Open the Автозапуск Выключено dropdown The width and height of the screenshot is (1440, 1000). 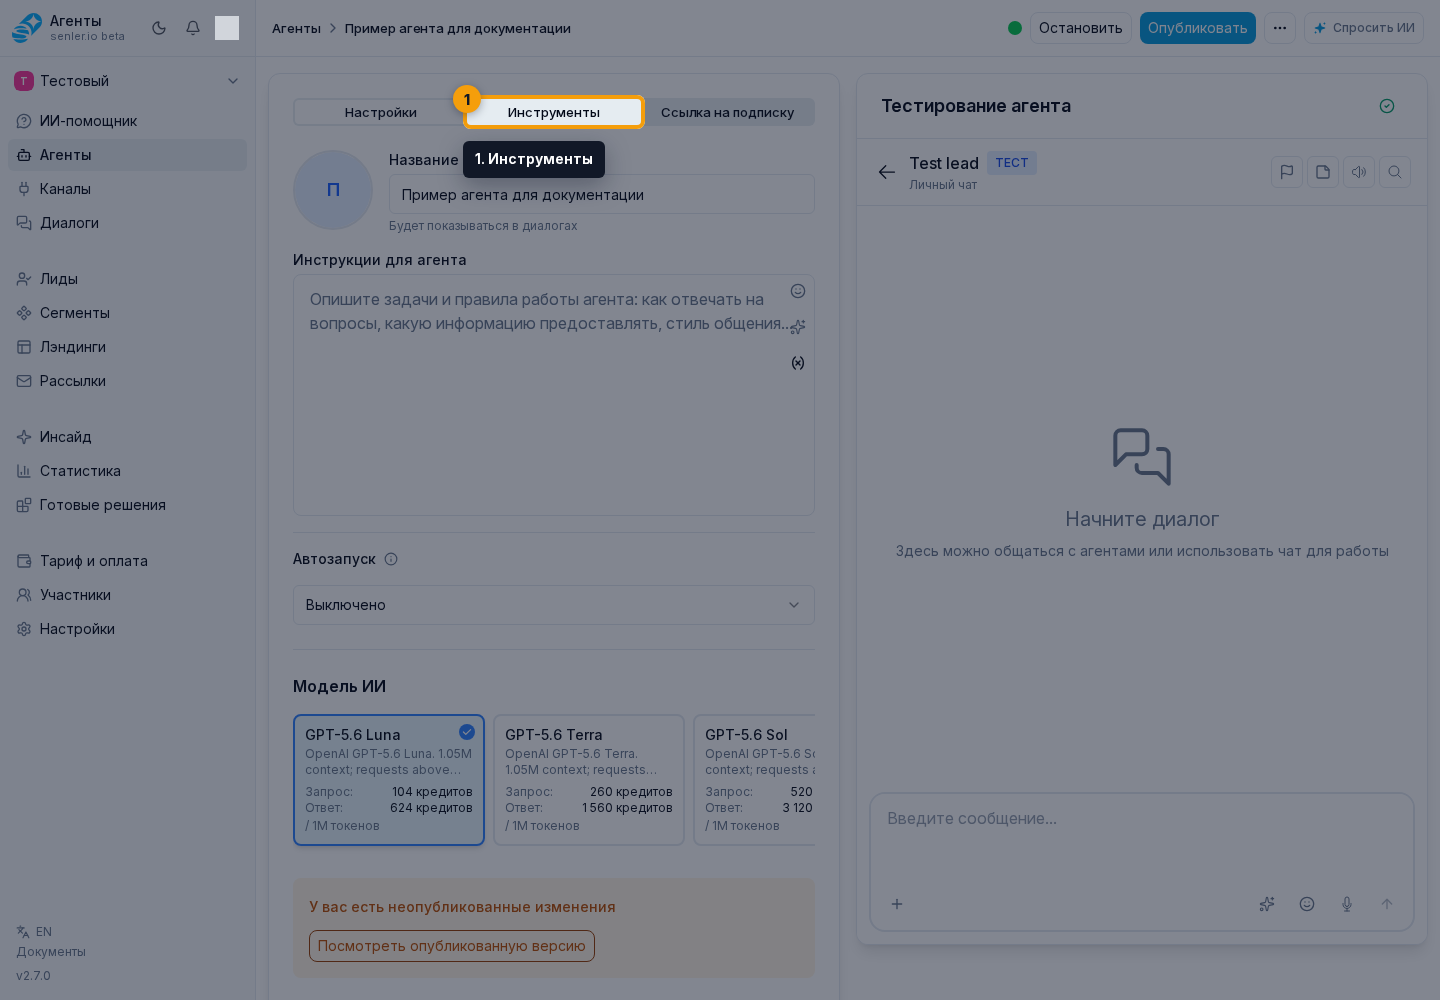[x=554, y=605]
